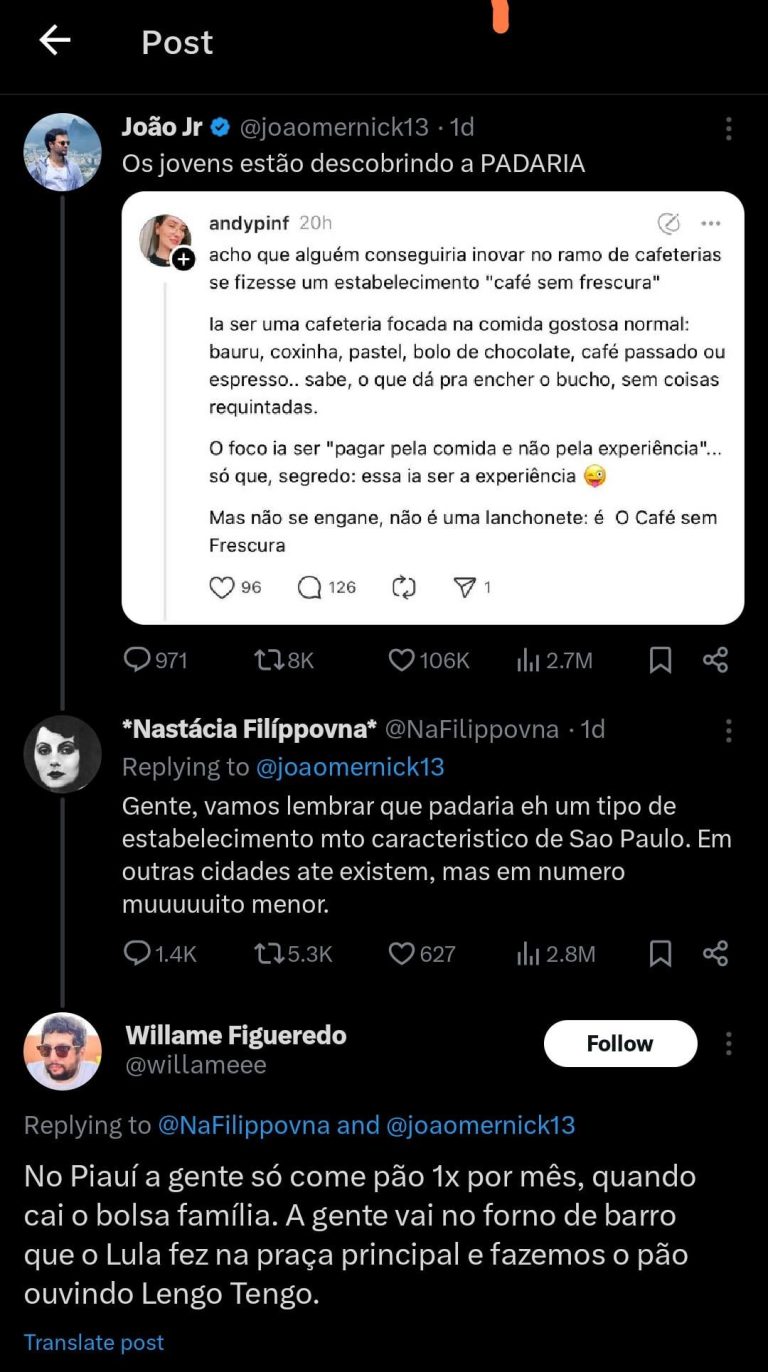The height and width of the screenshot is (1372, 768).
Task: Like João Jr's post (106K heart)
Action: click(401, 660)
